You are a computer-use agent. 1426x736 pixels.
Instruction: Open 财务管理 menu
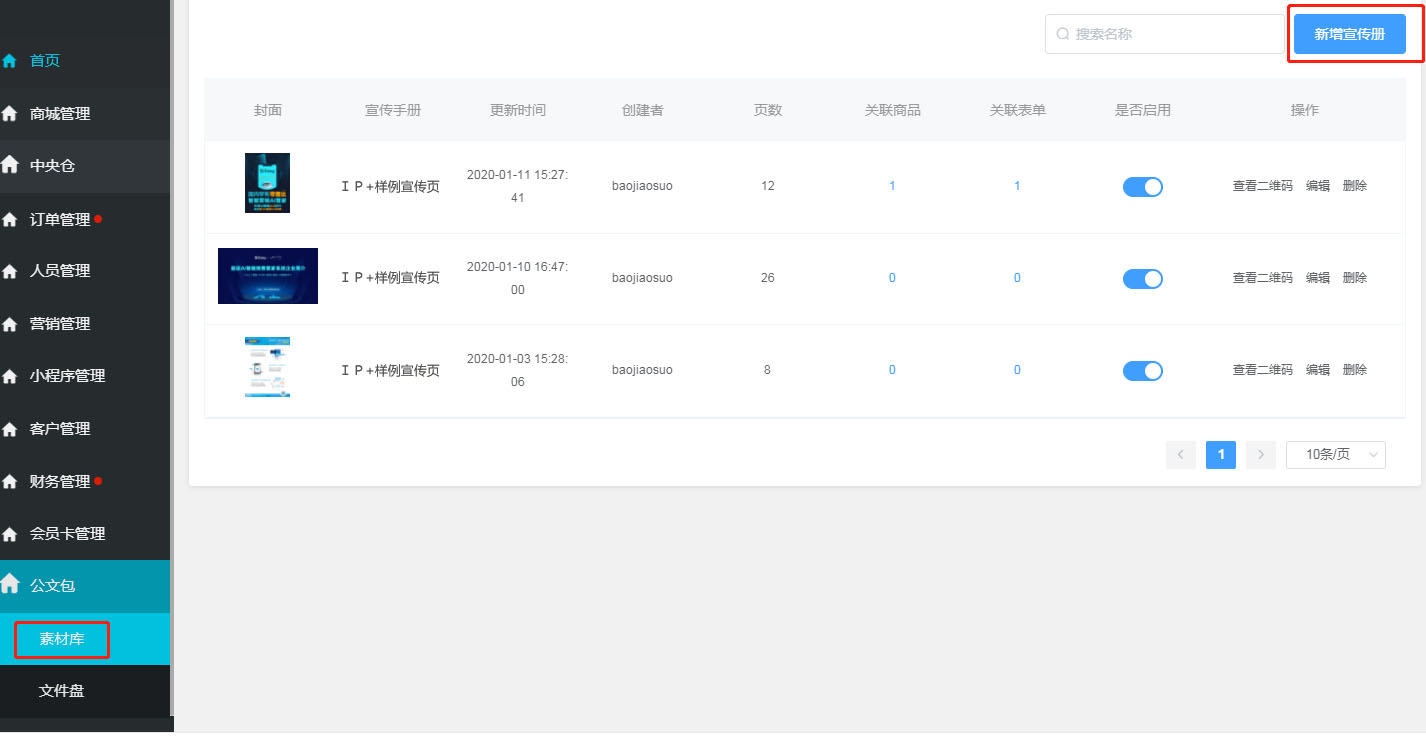(x=85, y=481)
